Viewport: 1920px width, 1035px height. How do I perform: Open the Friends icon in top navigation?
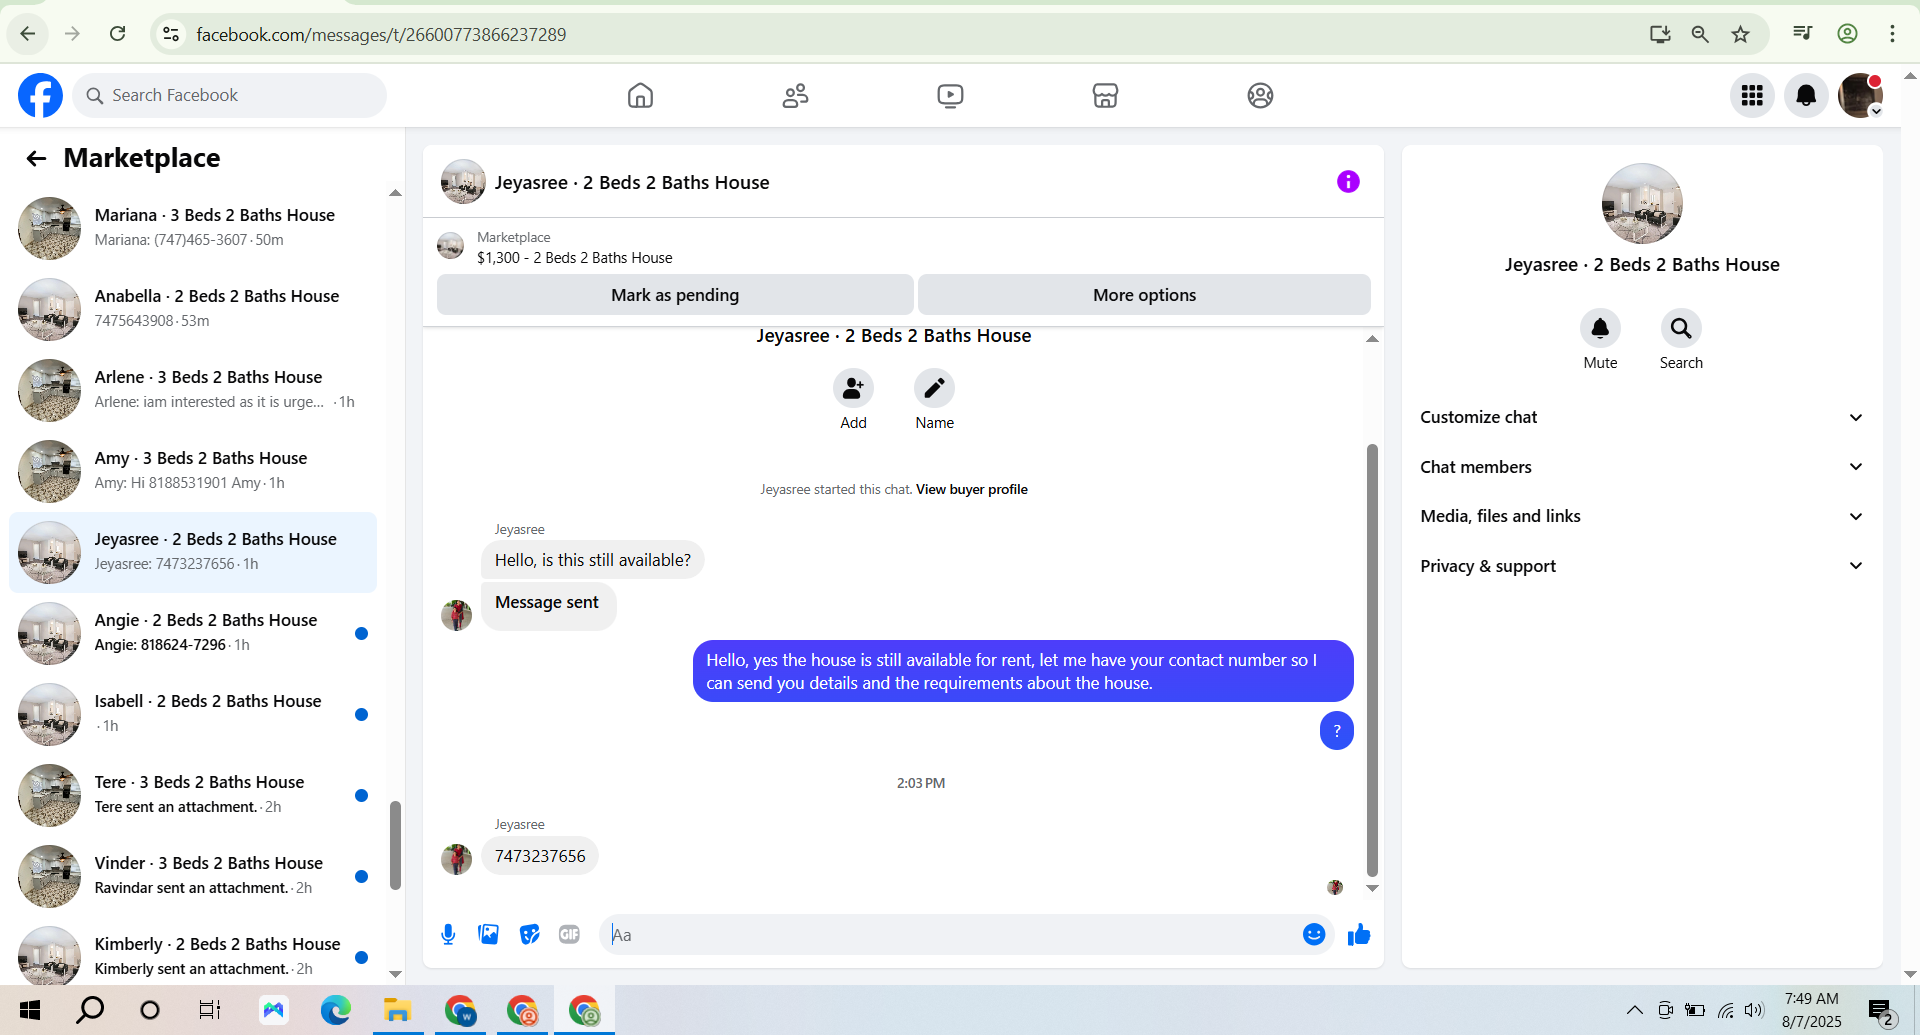[x=795, y=95]
